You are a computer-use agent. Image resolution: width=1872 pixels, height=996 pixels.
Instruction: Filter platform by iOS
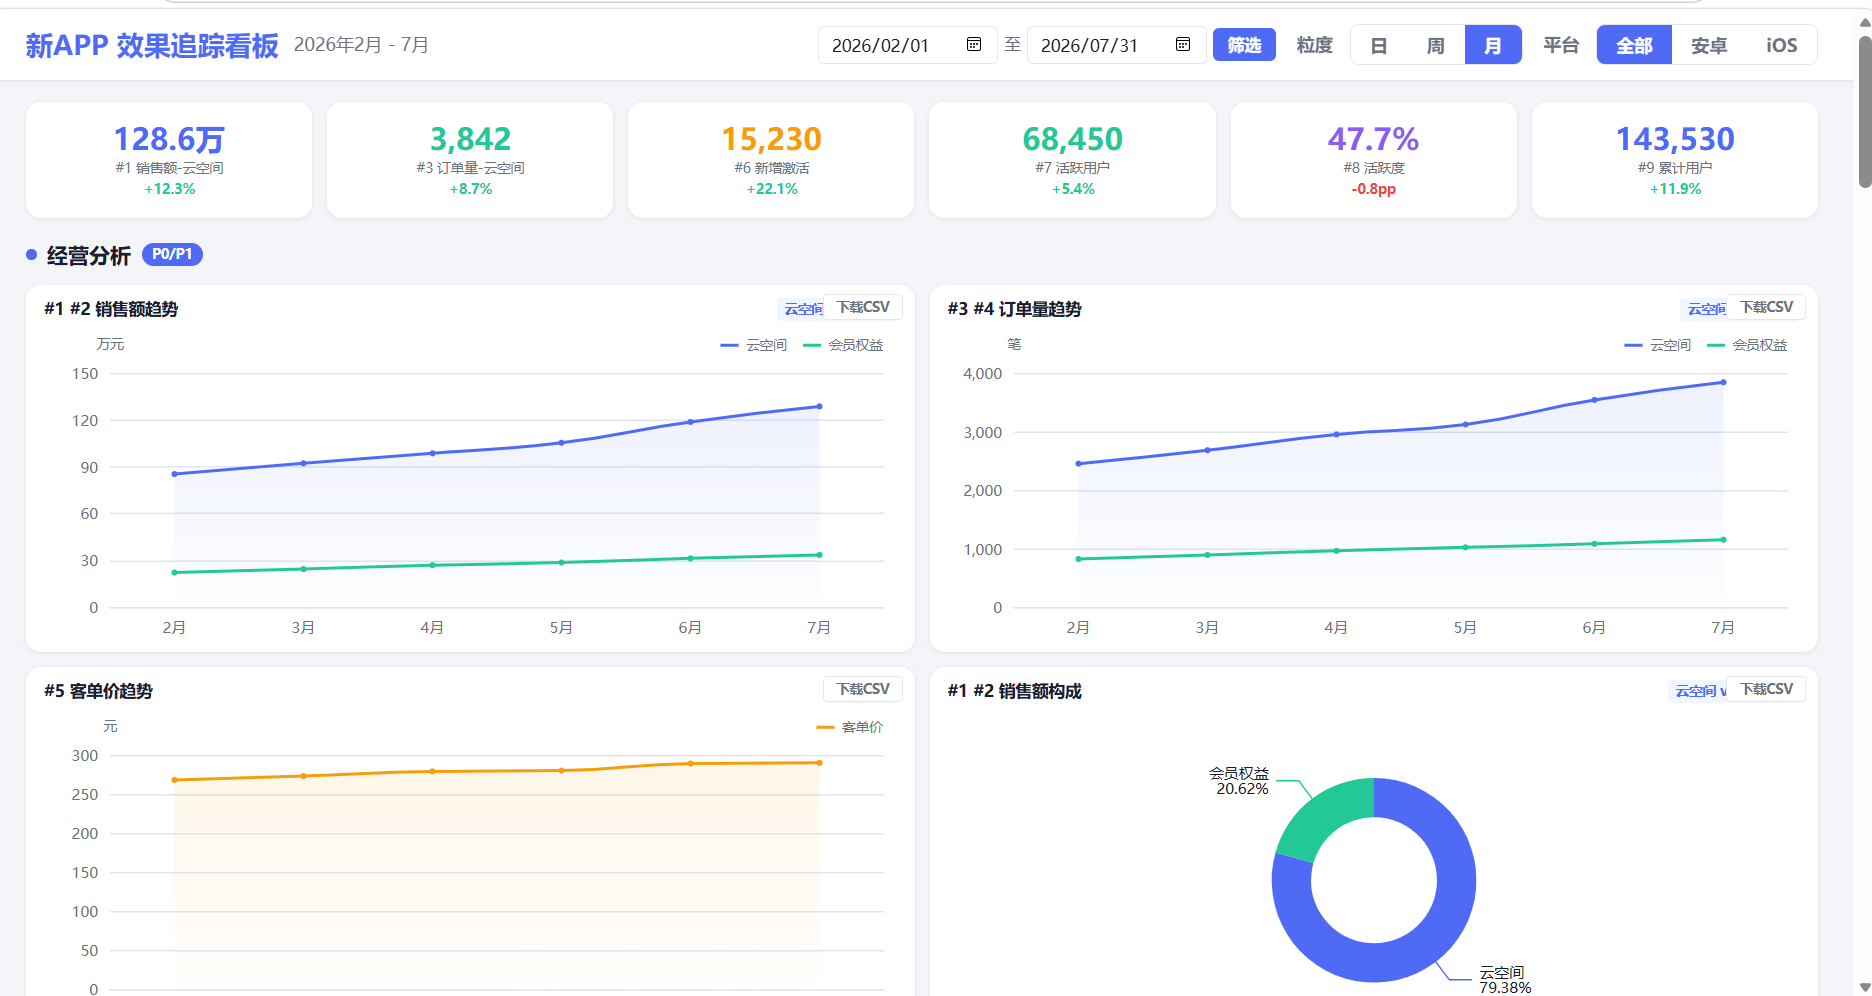[1781, 45]
